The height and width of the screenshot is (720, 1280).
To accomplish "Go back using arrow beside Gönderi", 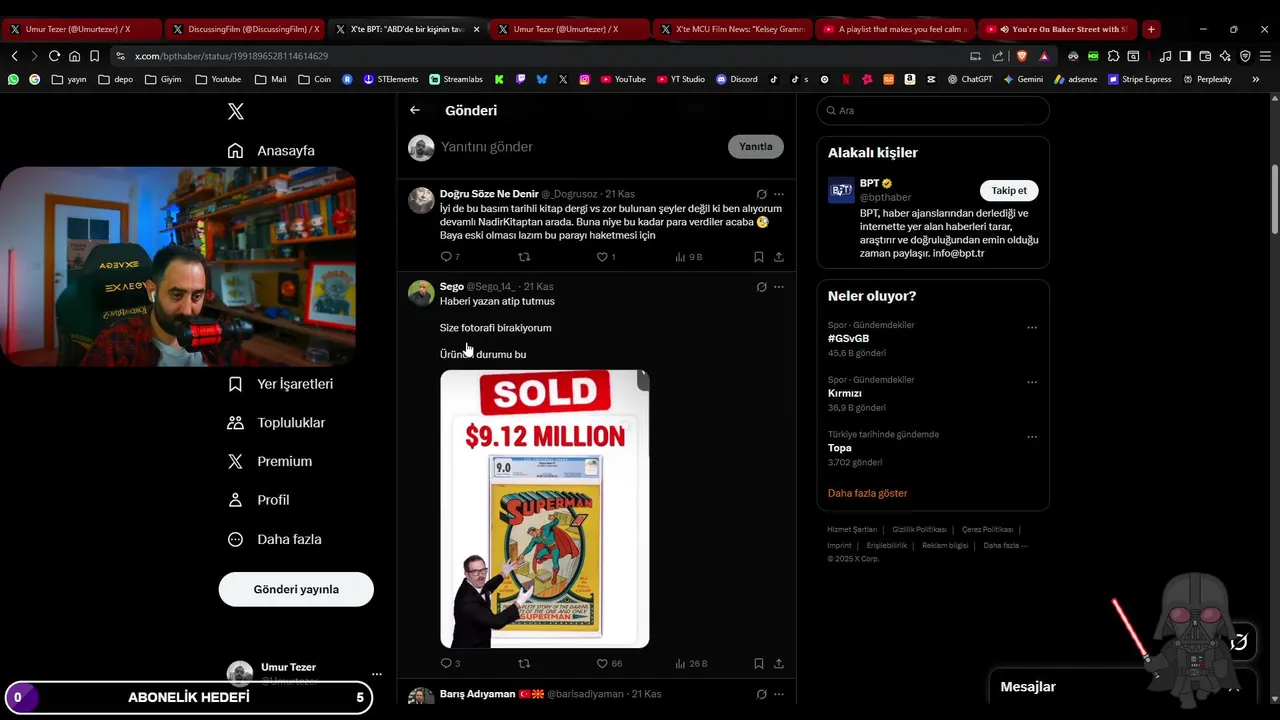I will (415, 110).
